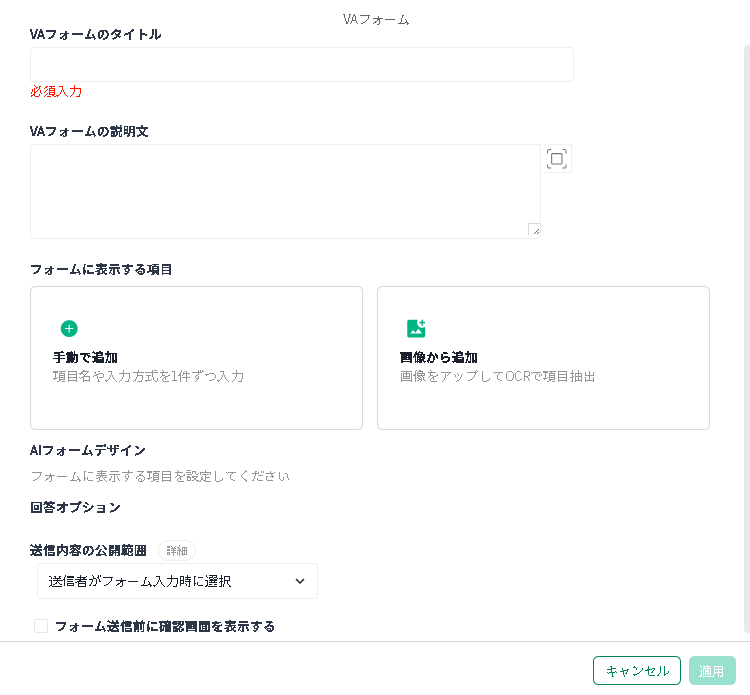750x695 pixels.
Task: Select the 手動で追加 card
Action: point(197,358)
